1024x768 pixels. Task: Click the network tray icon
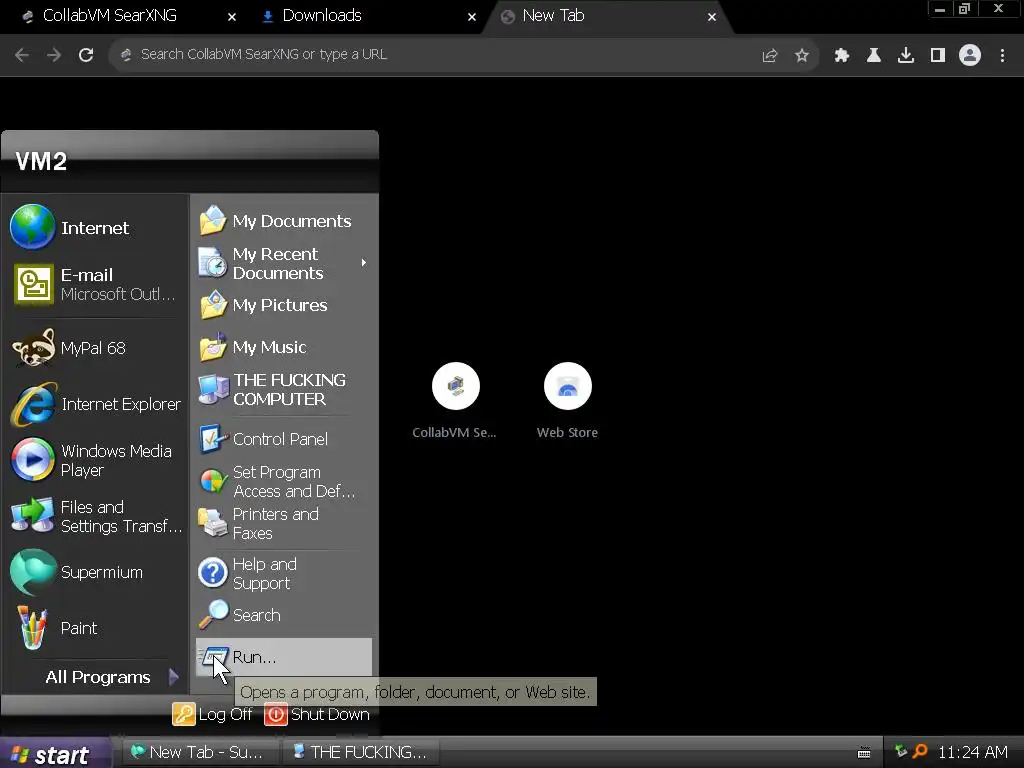(901, 751)
